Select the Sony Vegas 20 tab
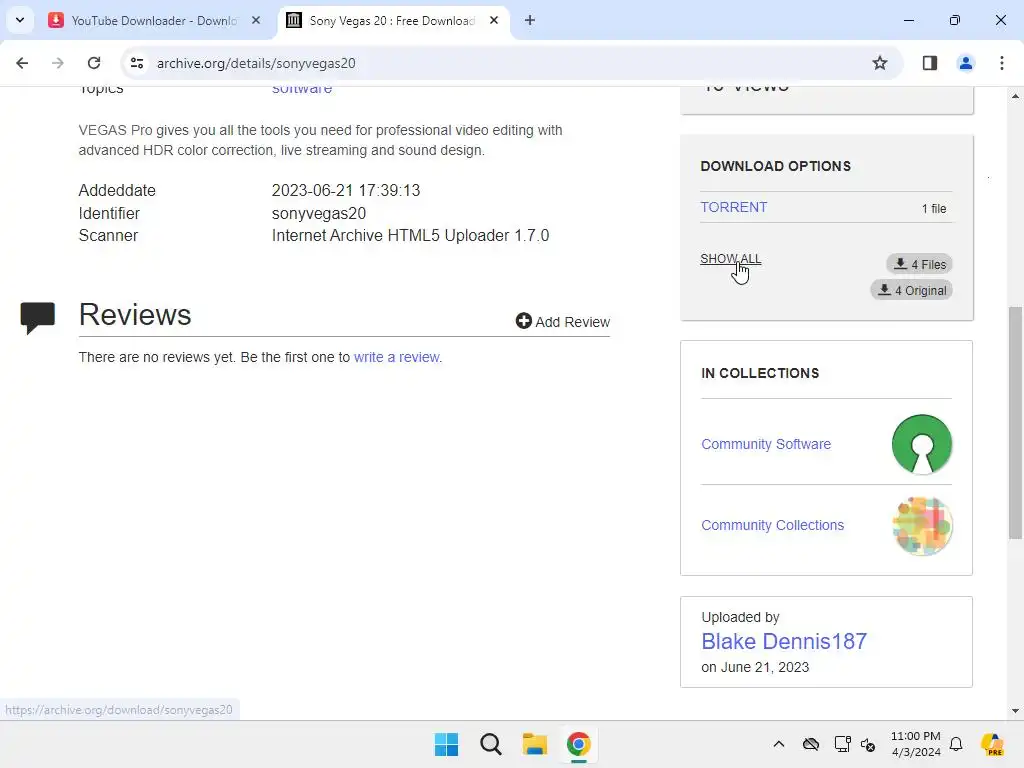The image size is (1024, 768). coord(393,20)
